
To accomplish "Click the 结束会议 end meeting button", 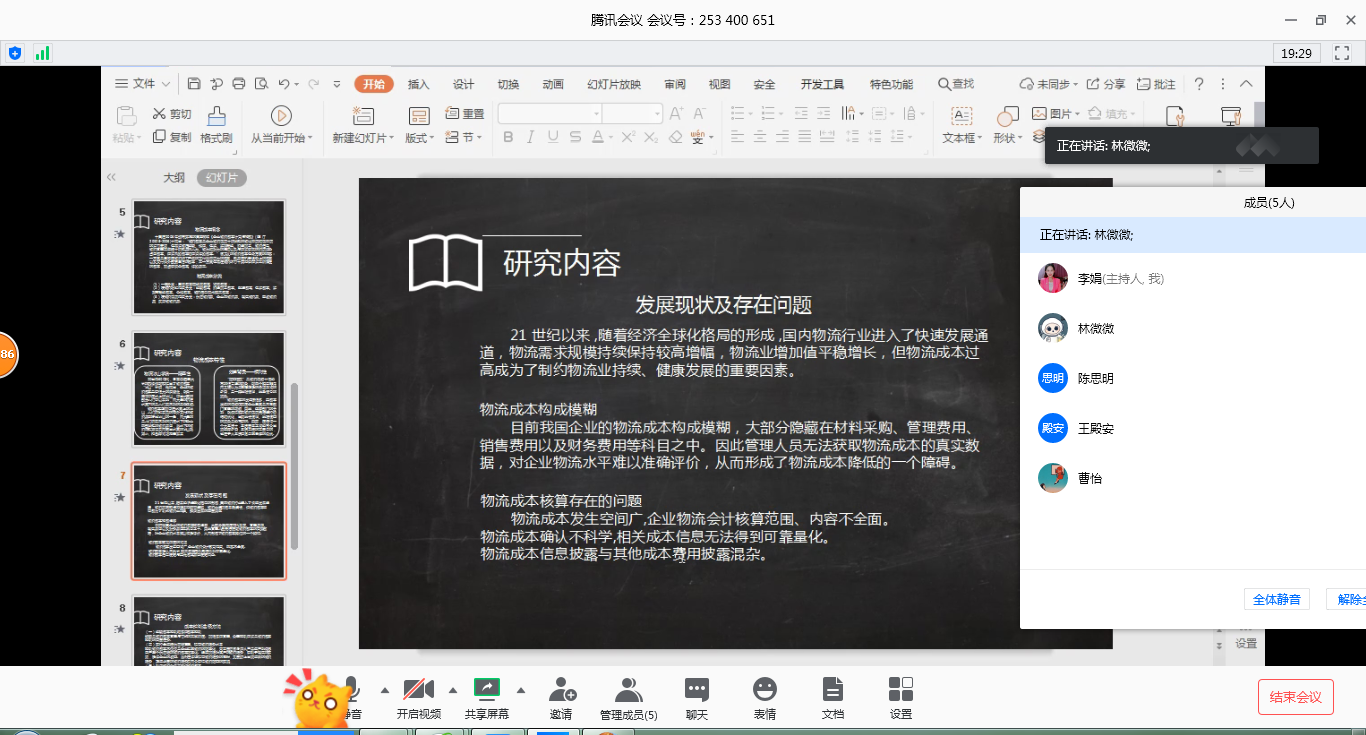I will click(x=1295, y=697).
